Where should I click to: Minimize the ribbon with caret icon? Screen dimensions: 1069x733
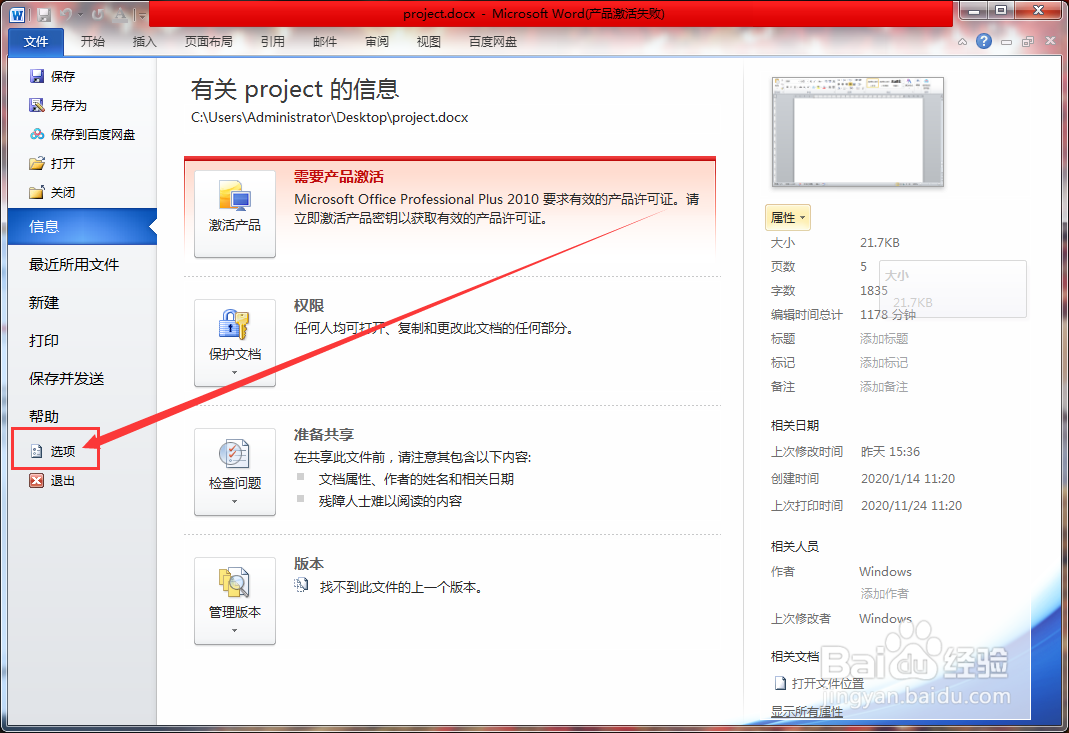tap(962, 42)
